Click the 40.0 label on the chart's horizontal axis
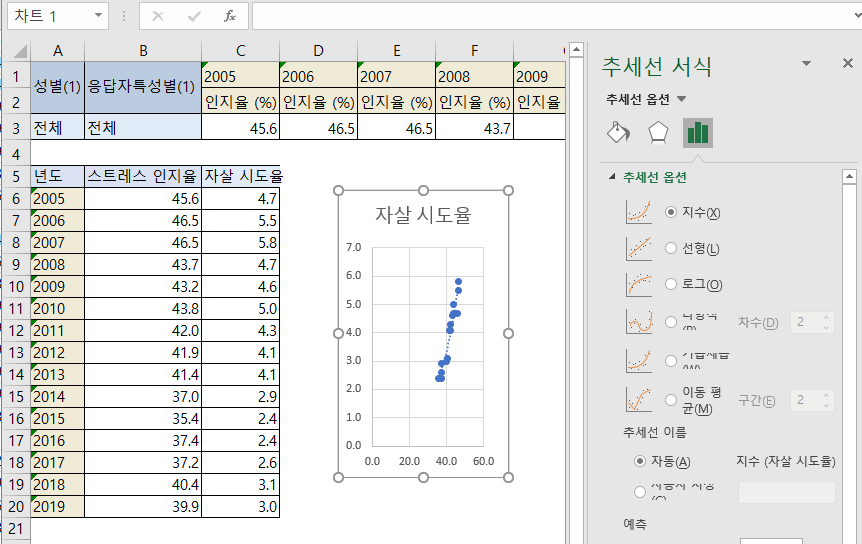Image resolution: width=862 pixels, height=544 pixels. click(x=446, y=461)
